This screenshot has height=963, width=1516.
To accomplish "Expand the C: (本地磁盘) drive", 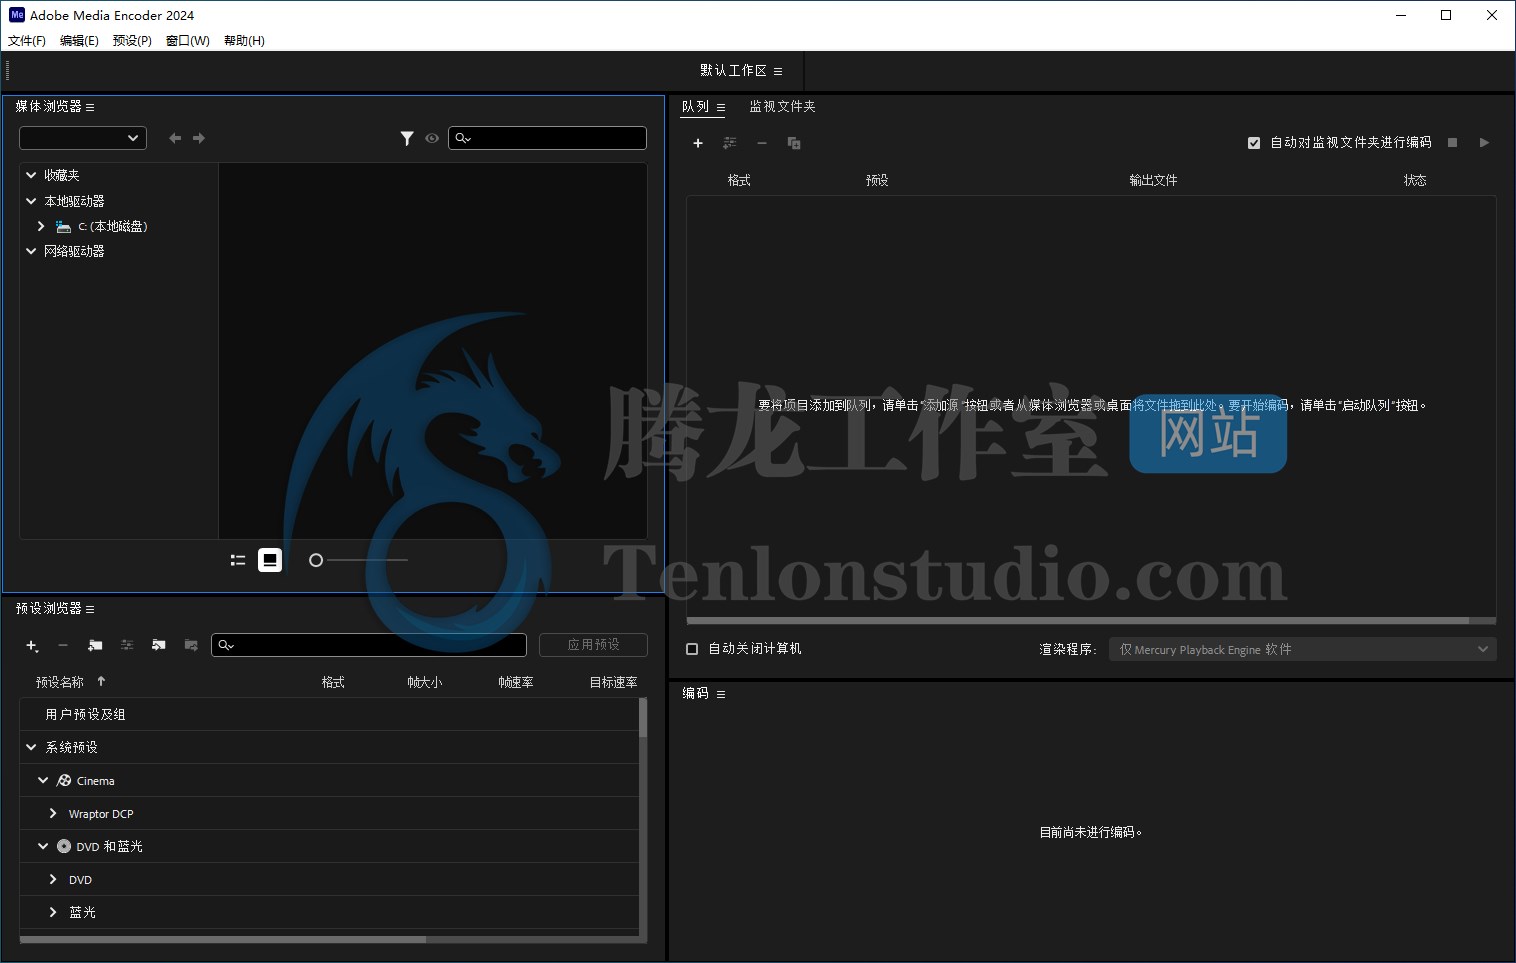I will pos(41,226).
